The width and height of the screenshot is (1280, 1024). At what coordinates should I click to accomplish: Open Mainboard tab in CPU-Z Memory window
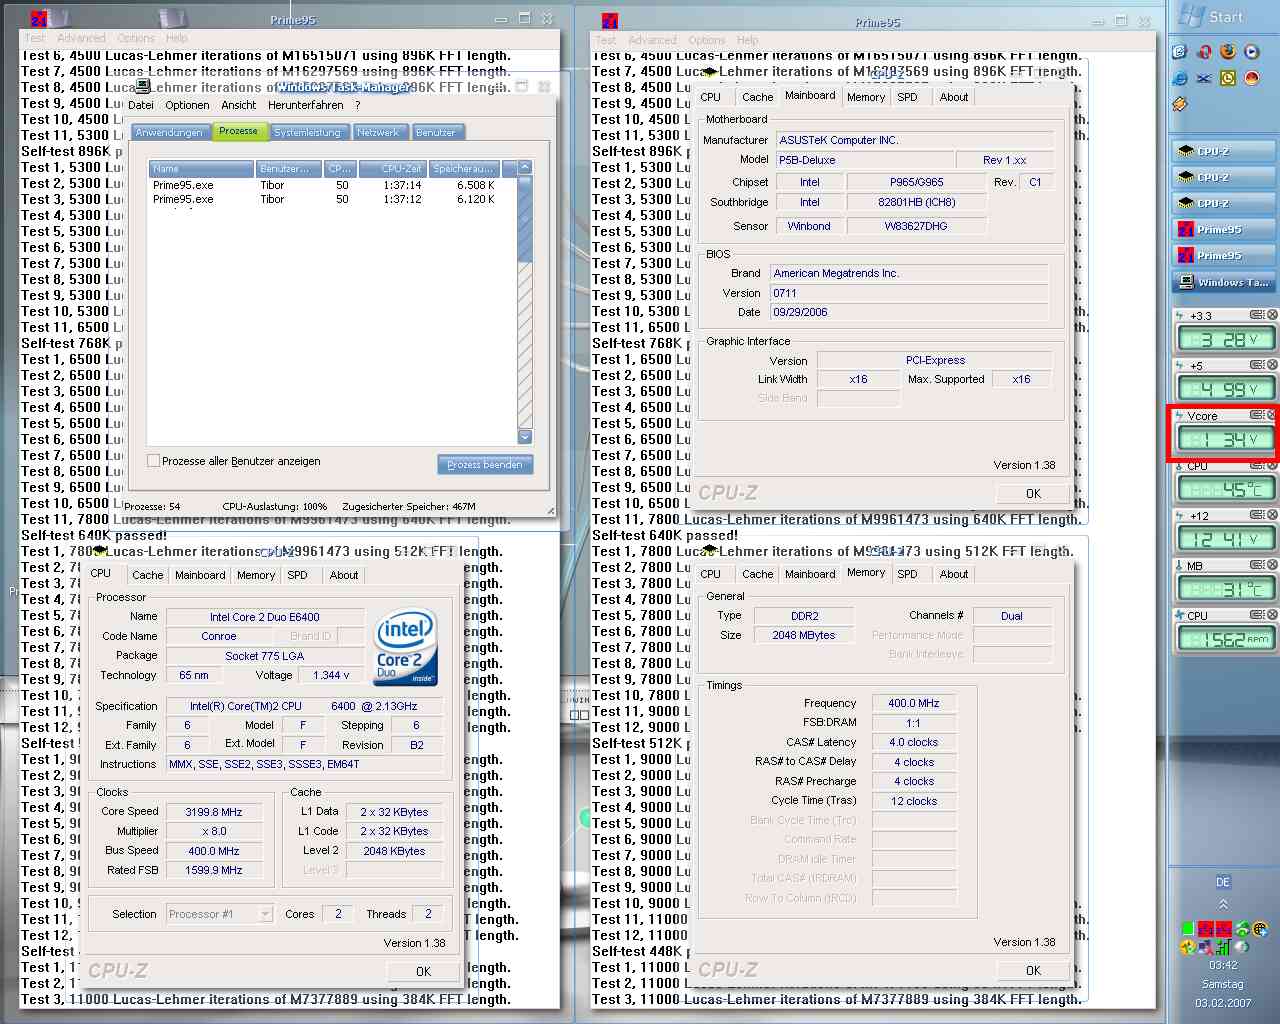810,574
